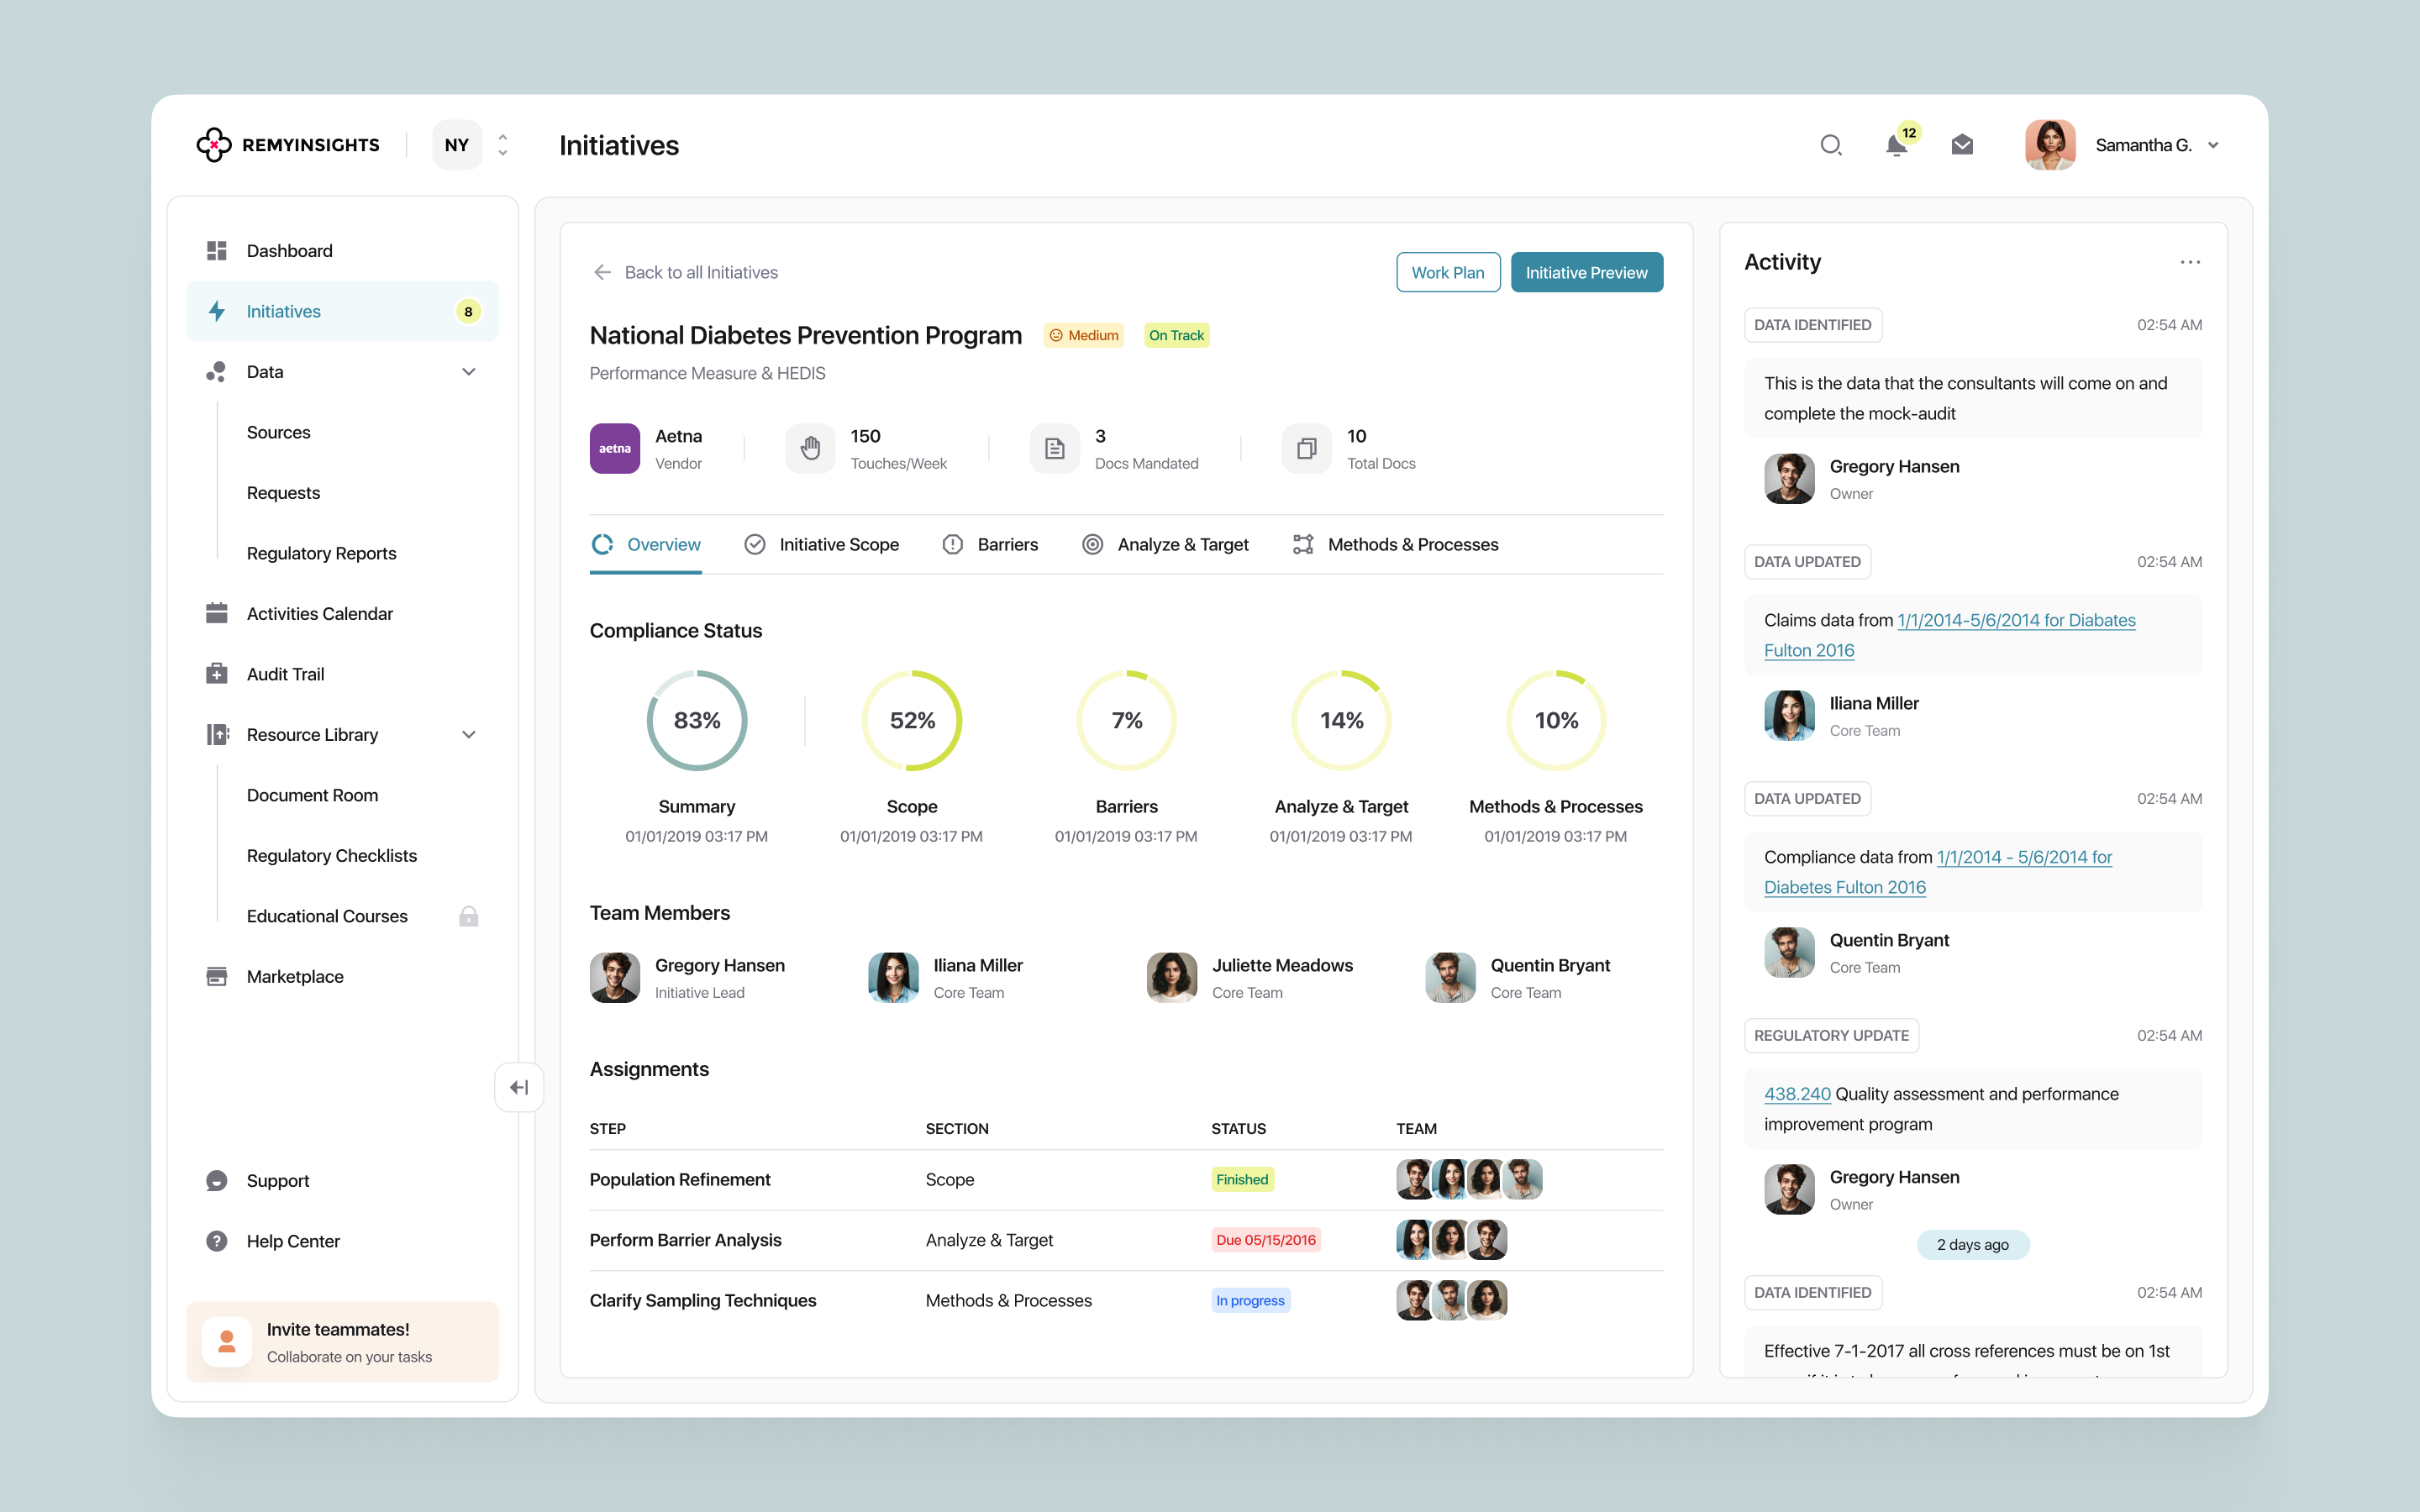Screen dimensions: 2420x1512
Task: Open Regulatory Reports under Data
Action: (x=321, y=553)
